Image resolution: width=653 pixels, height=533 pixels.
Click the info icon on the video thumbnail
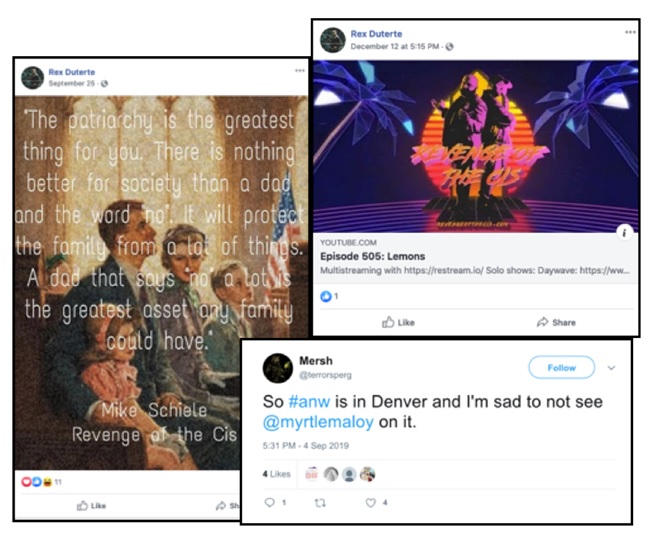click(624, 233)
